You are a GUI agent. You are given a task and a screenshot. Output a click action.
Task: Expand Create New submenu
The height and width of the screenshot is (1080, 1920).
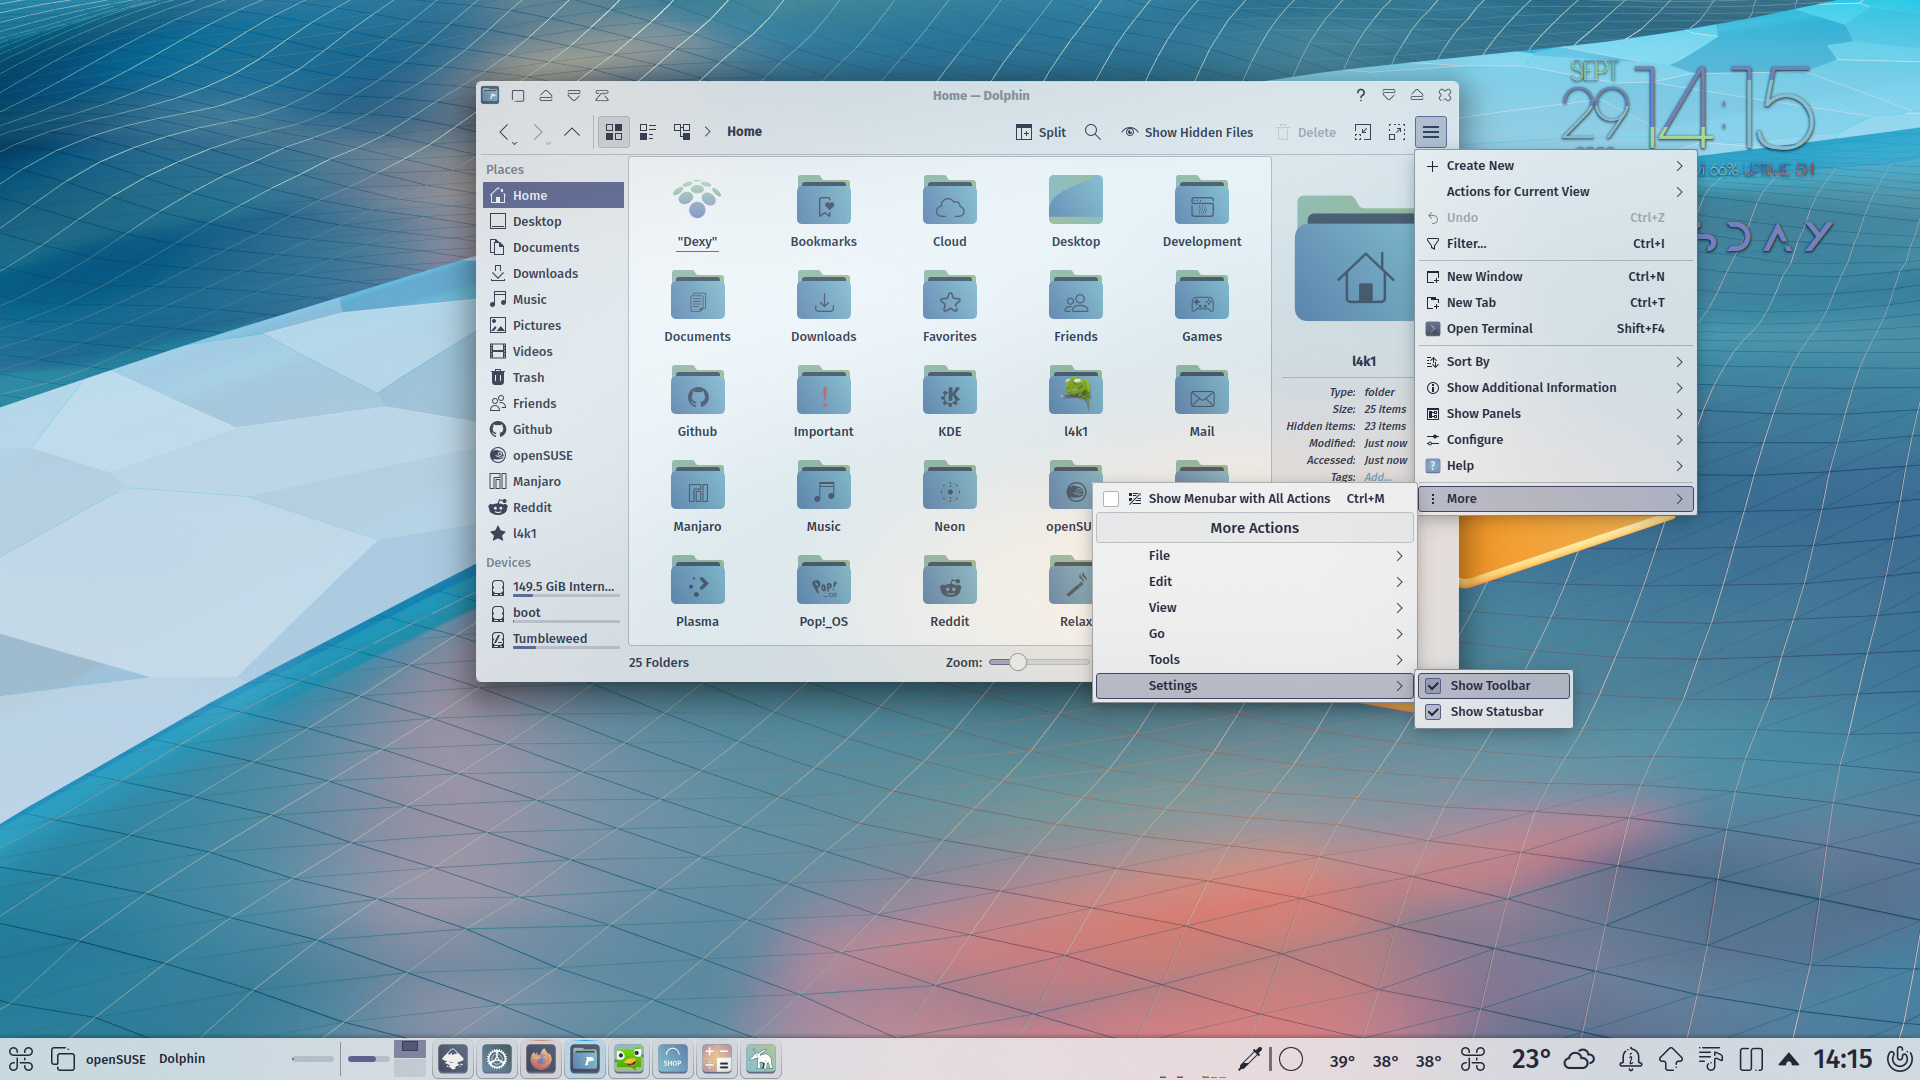click(1556, 166)
